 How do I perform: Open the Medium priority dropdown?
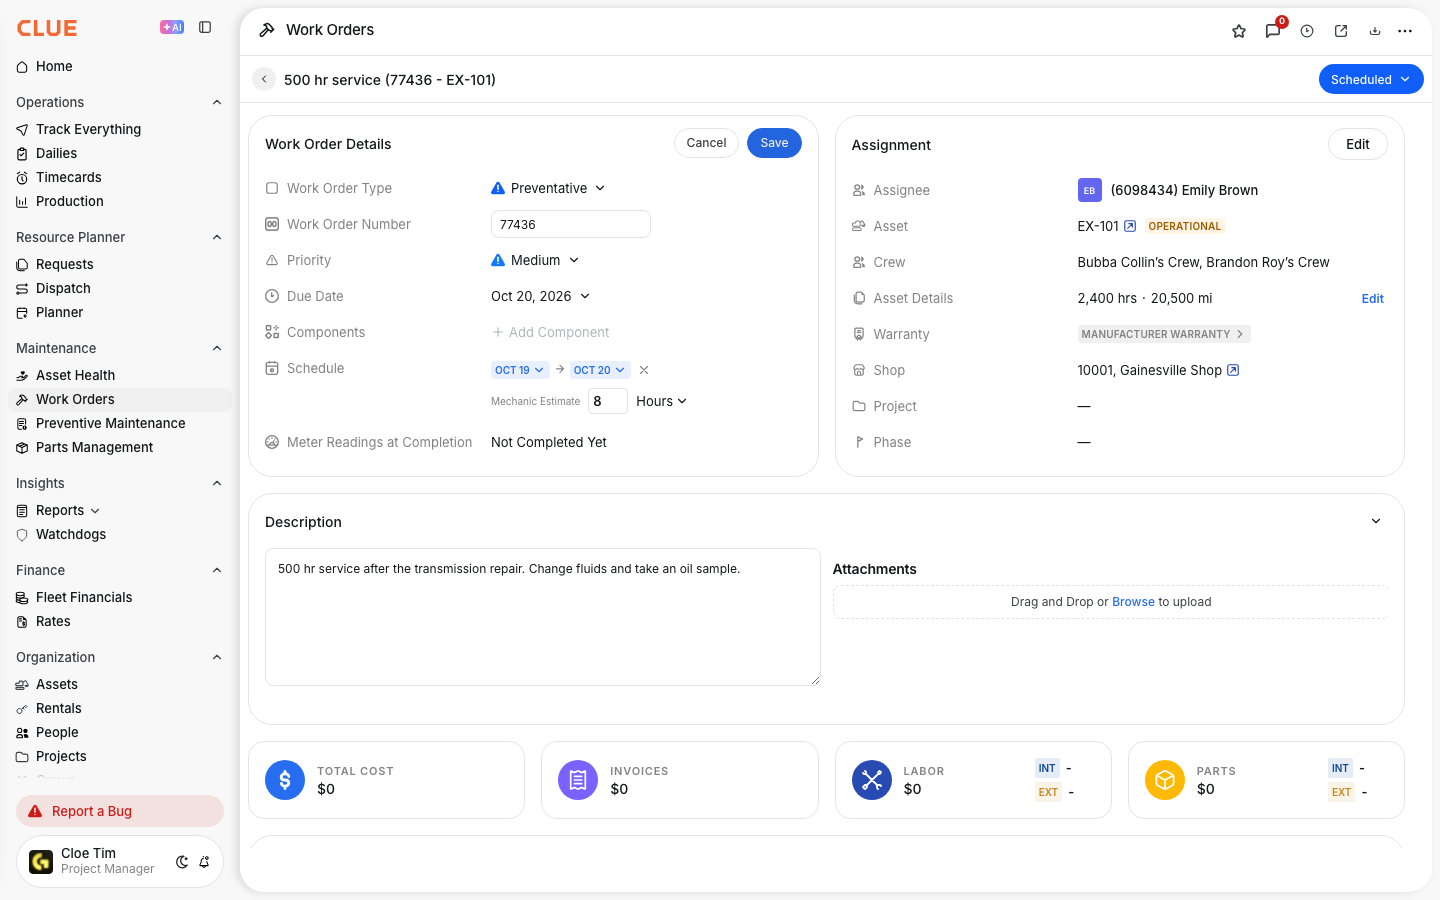(x=535, y=260)
